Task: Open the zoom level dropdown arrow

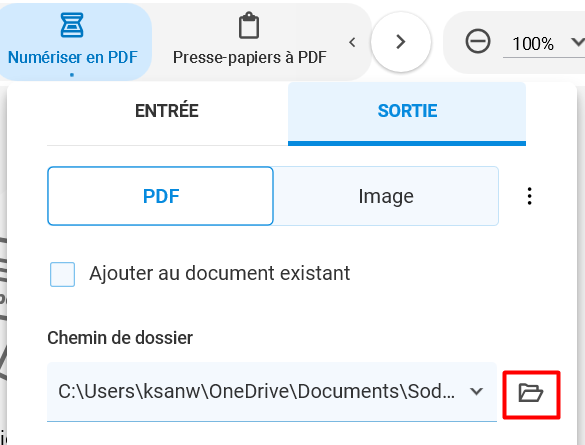Action: 578,41
